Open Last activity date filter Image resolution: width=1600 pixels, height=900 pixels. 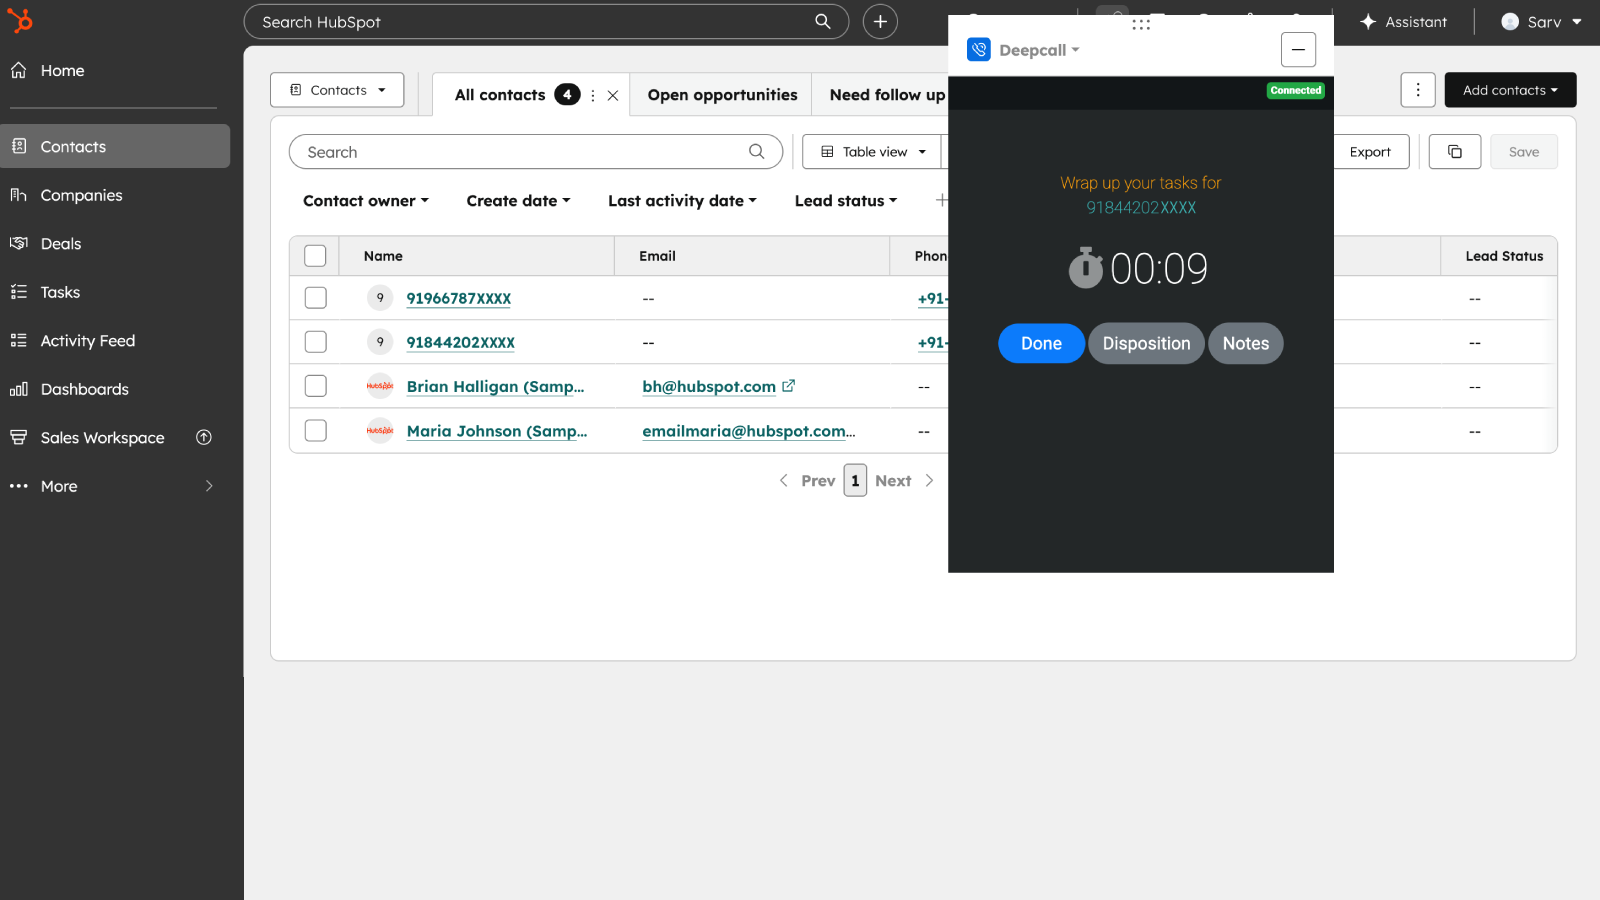tap(682, 201)
